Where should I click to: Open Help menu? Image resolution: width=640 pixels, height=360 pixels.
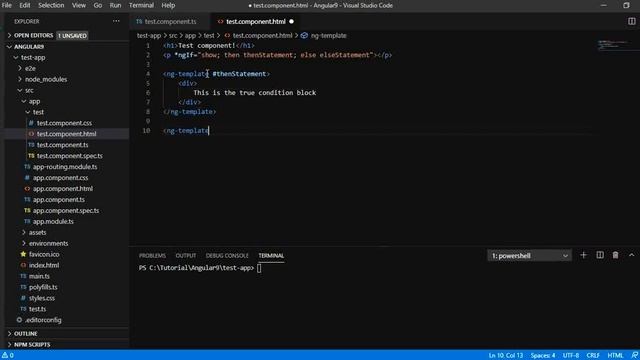[168, 5]
